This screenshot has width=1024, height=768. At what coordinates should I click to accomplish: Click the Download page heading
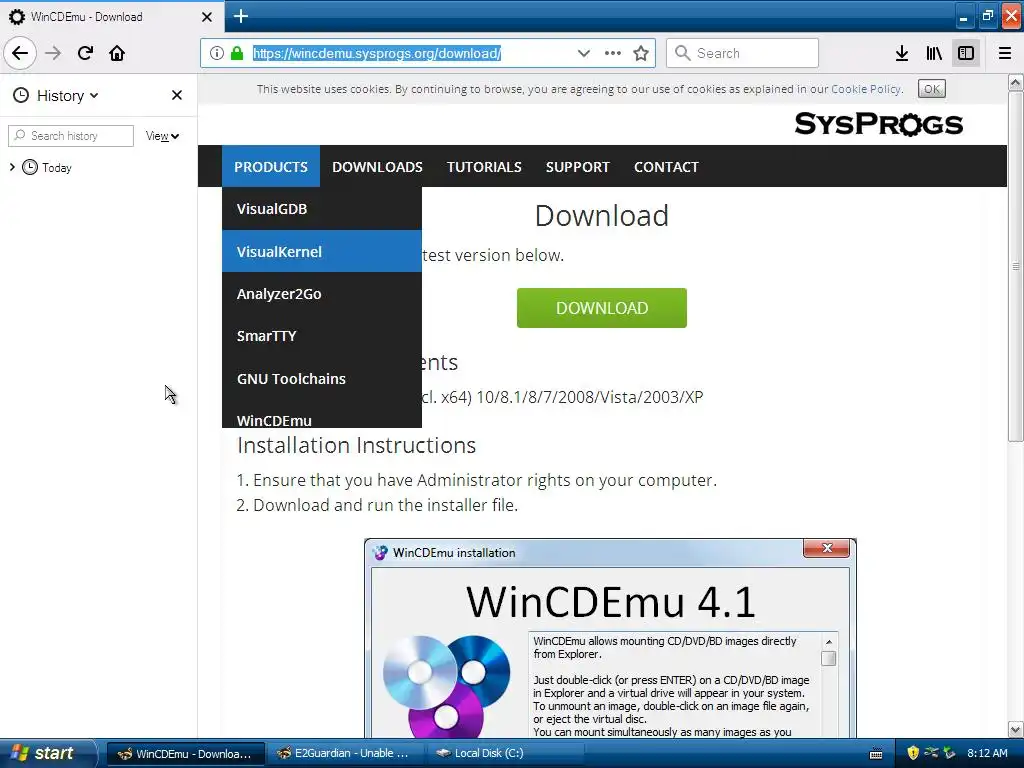601,216
